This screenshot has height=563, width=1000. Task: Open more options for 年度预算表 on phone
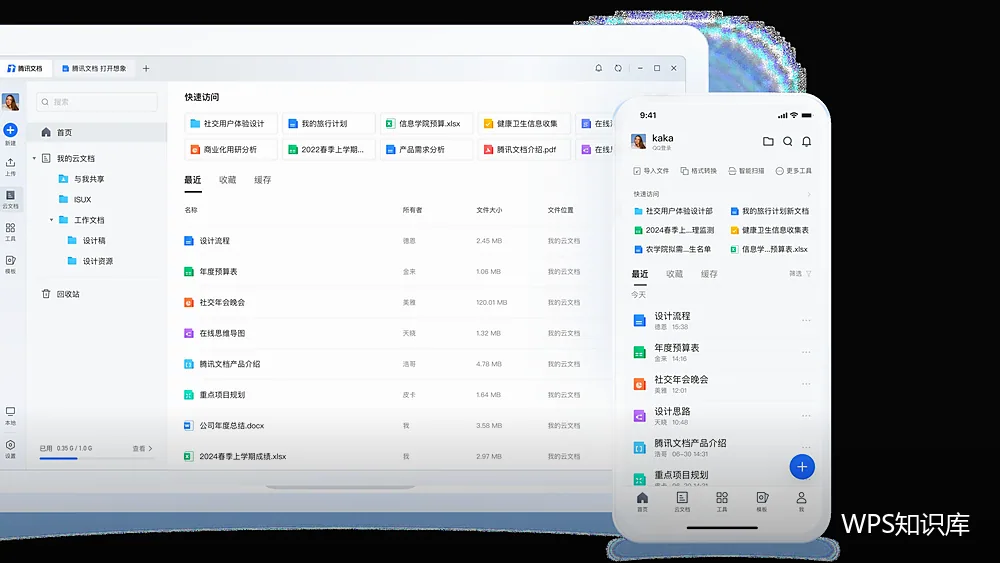tap(806, 352)
